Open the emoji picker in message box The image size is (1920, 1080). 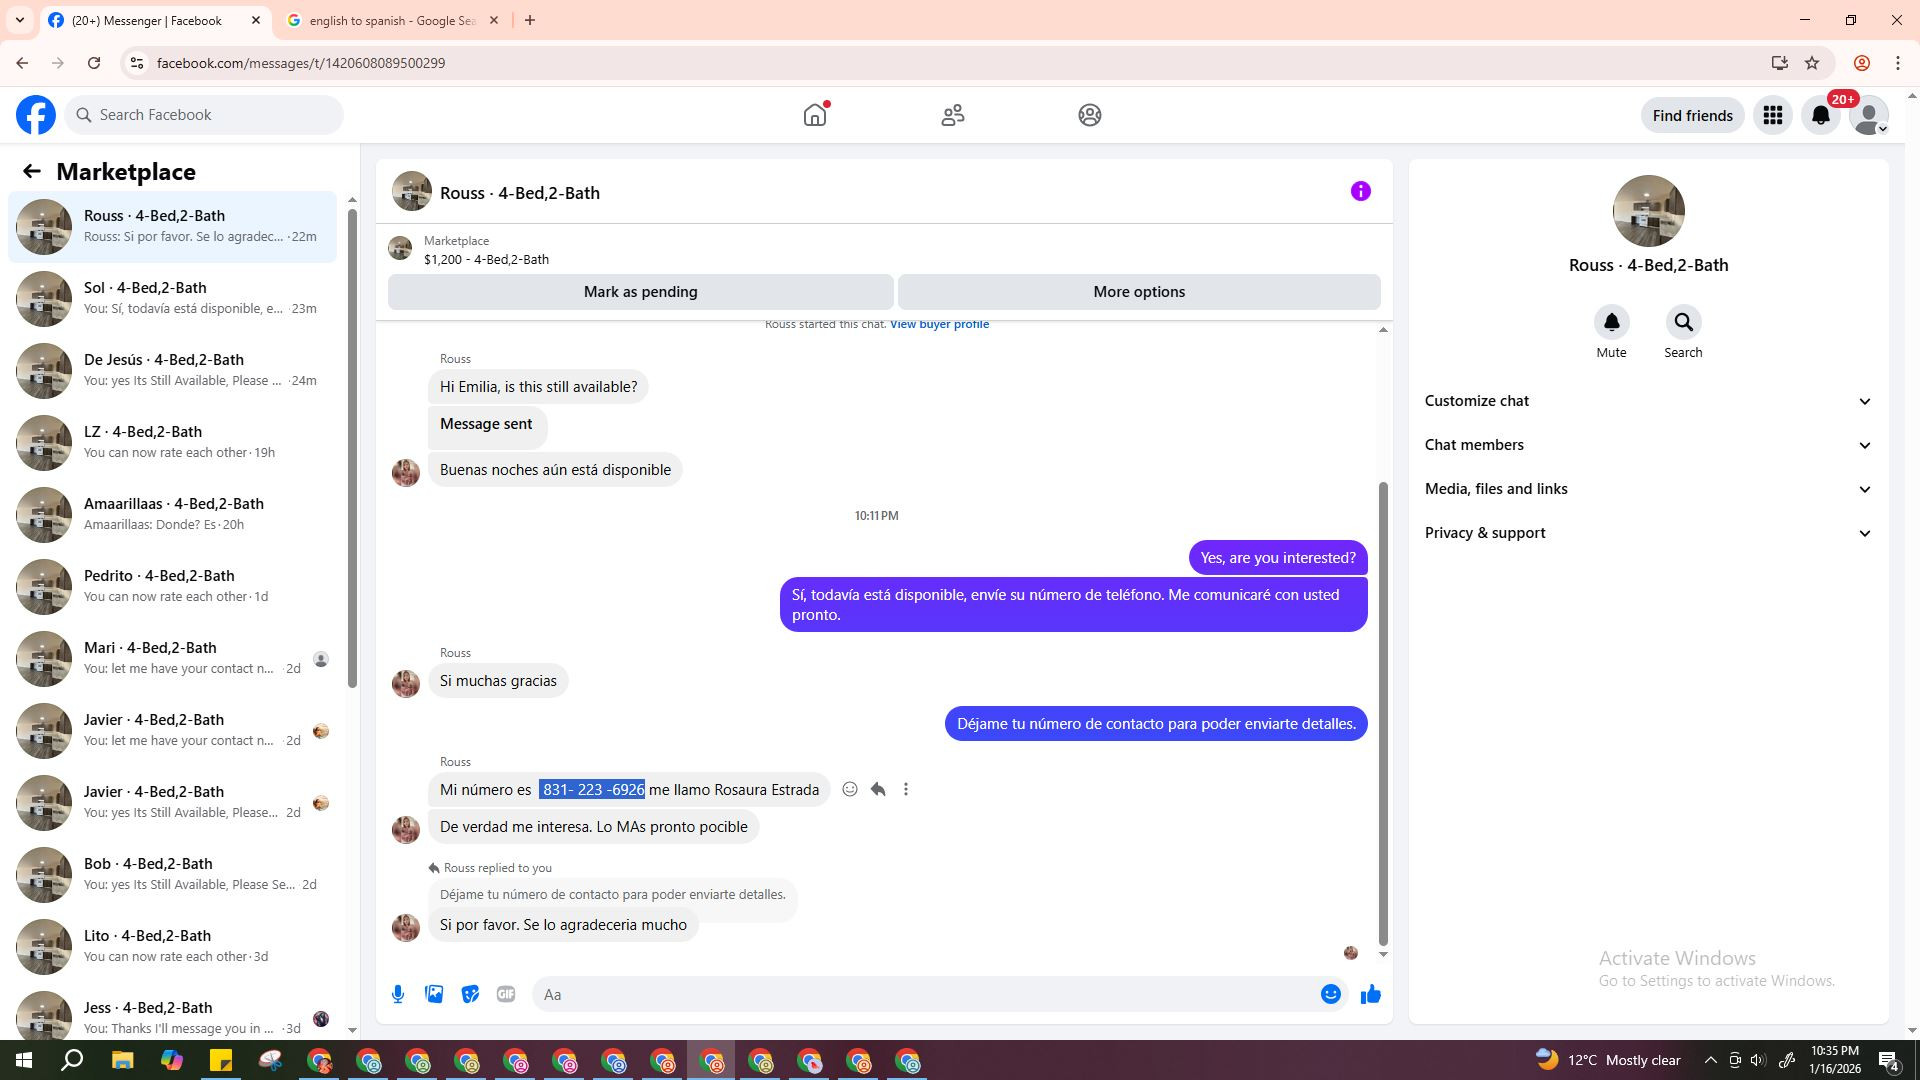[1330, 994]
